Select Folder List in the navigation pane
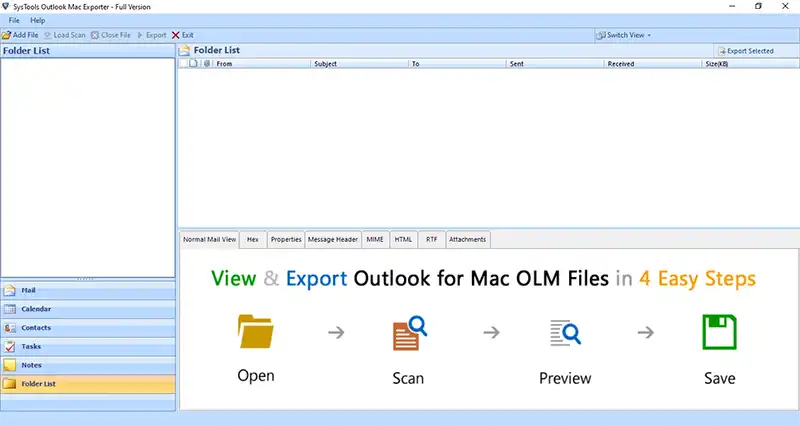The image size is (800, 426). (x=88, y=384)
